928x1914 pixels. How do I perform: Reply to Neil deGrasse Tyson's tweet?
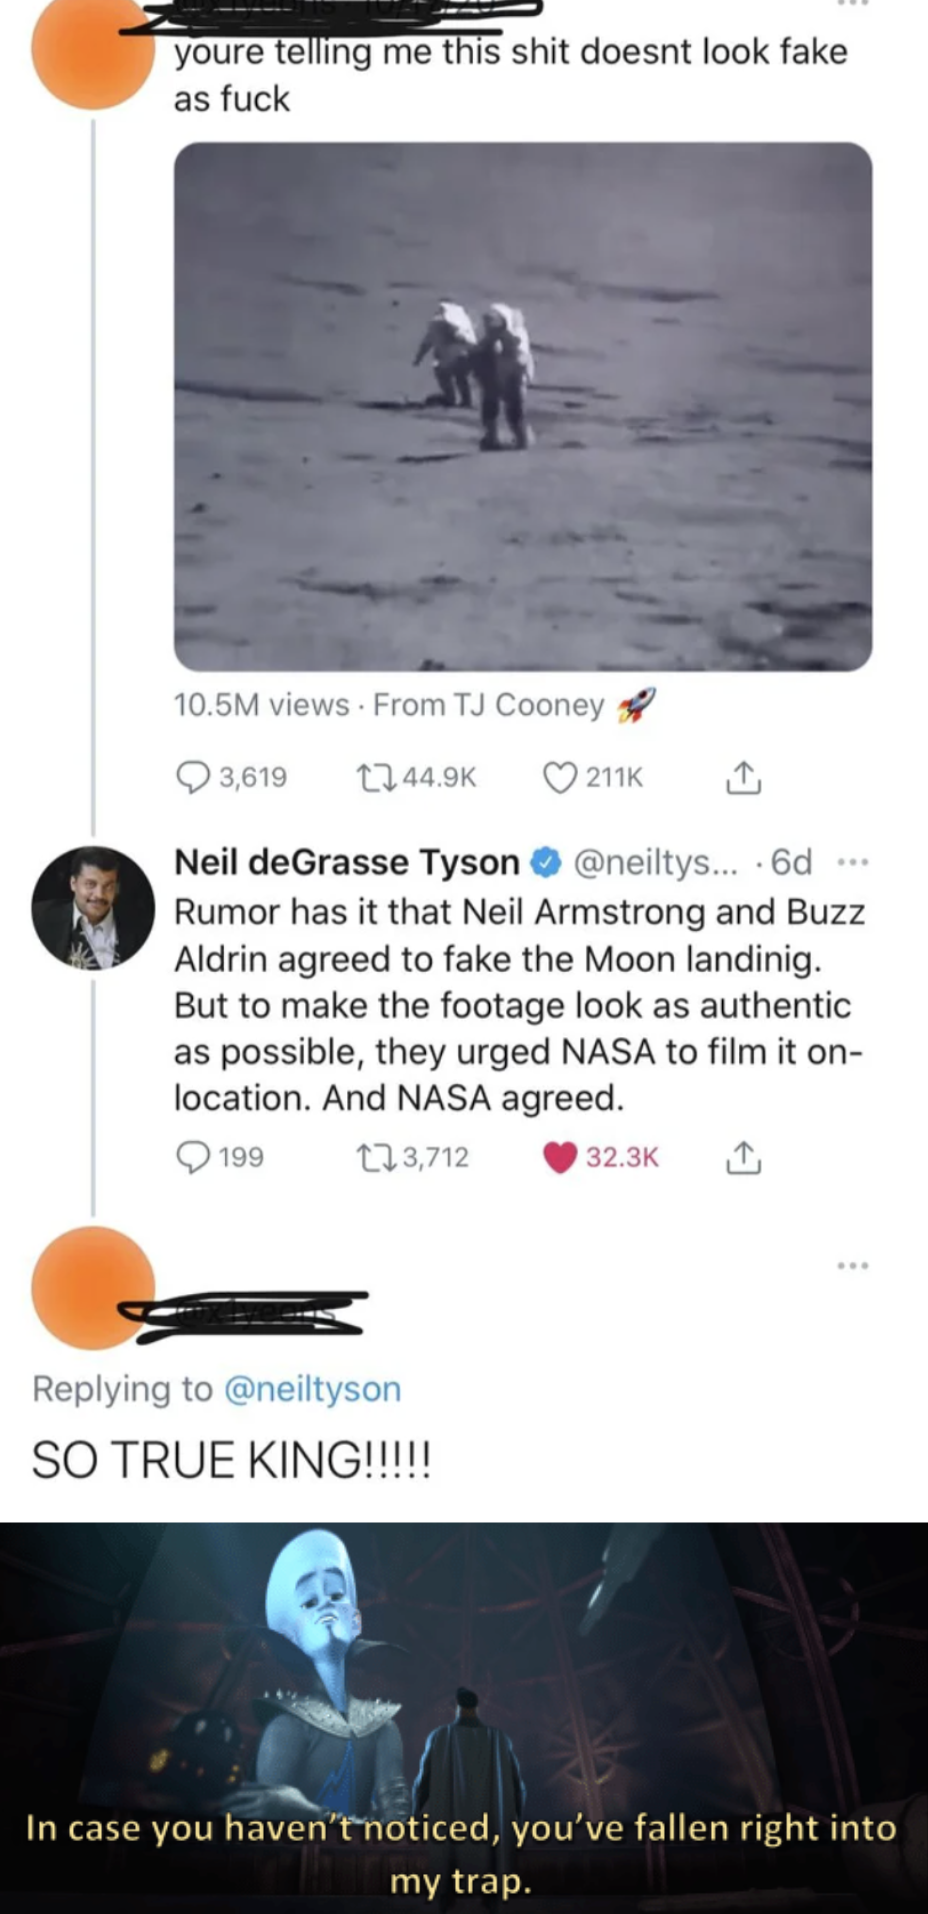tap(191, 1157)
